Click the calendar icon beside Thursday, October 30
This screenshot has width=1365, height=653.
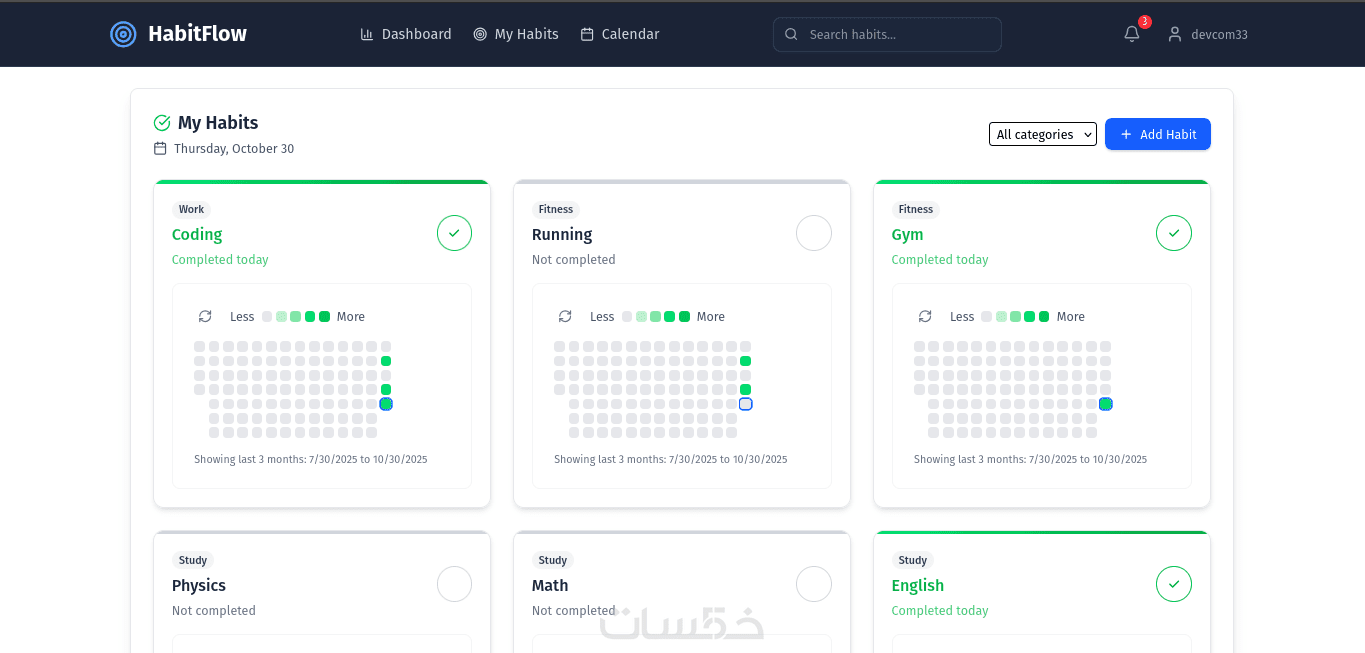(x=160, y=148)
